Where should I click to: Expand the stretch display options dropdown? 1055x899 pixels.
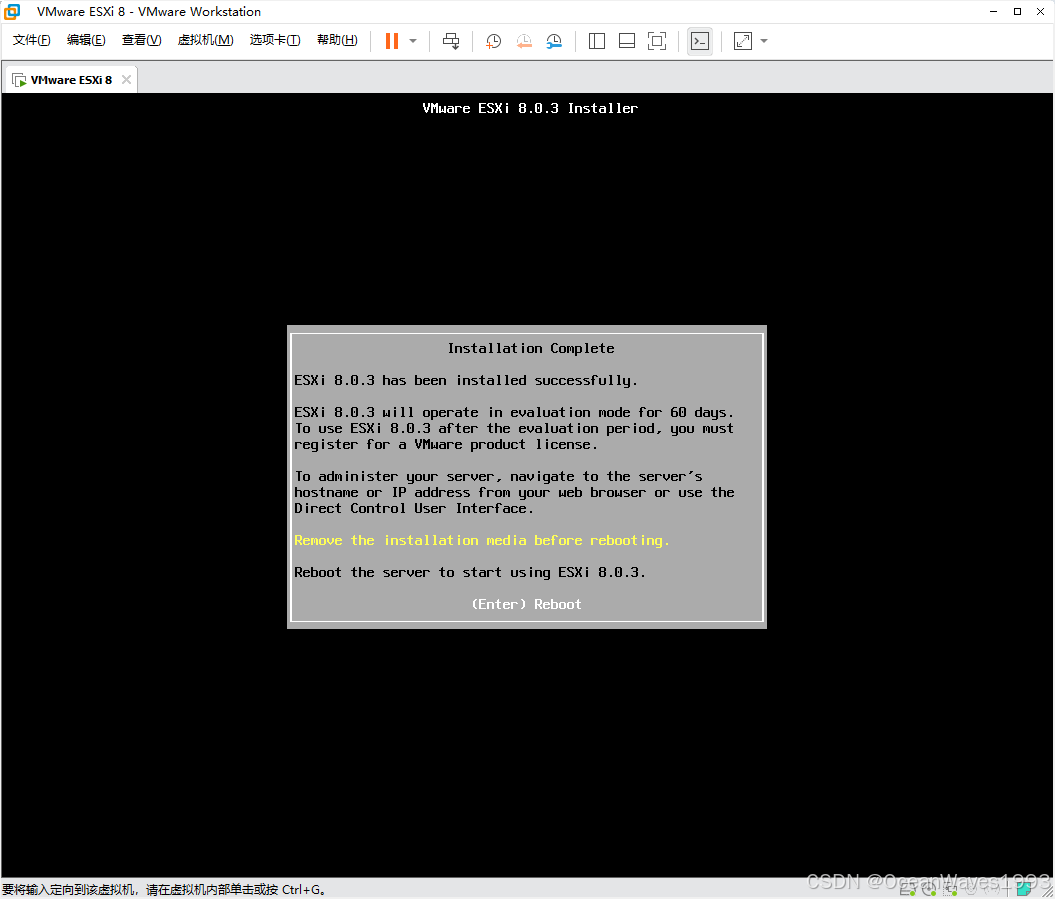[764, 41]
